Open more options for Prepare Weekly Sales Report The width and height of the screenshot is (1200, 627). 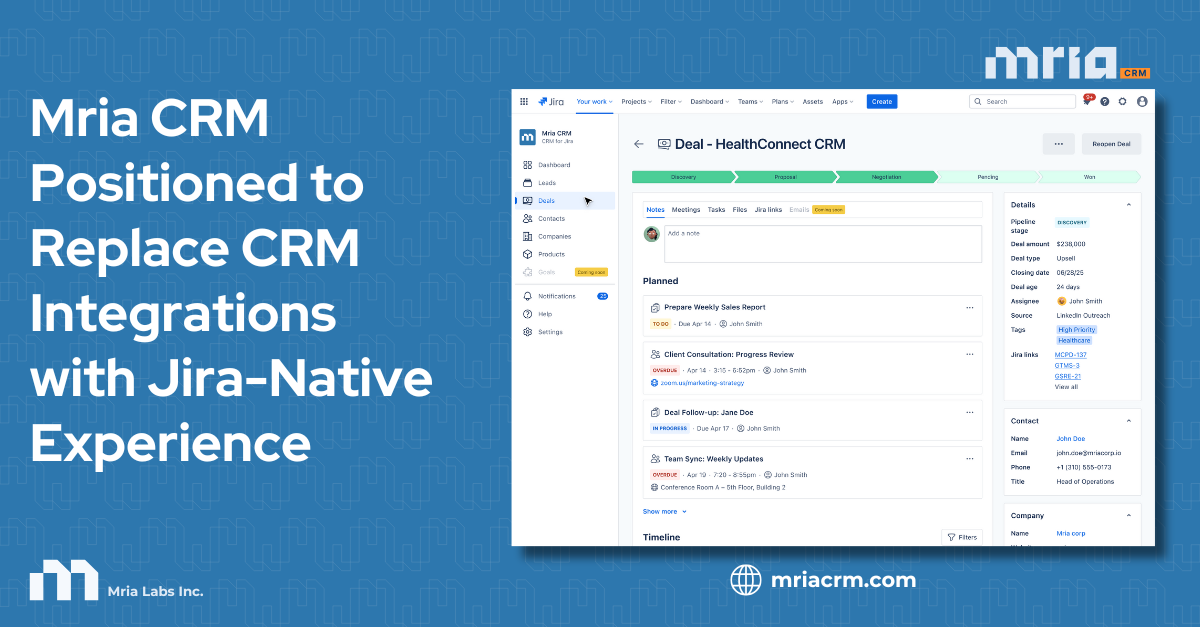(x=969, y=307)
